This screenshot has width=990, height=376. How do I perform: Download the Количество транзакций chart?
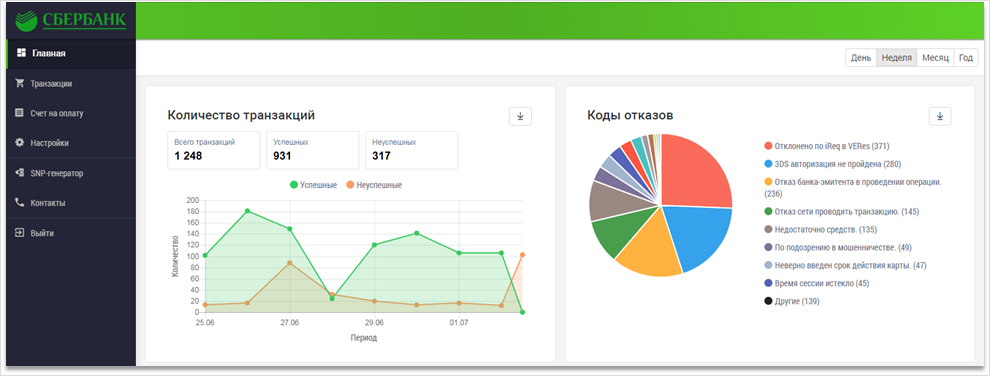[520, 116]
